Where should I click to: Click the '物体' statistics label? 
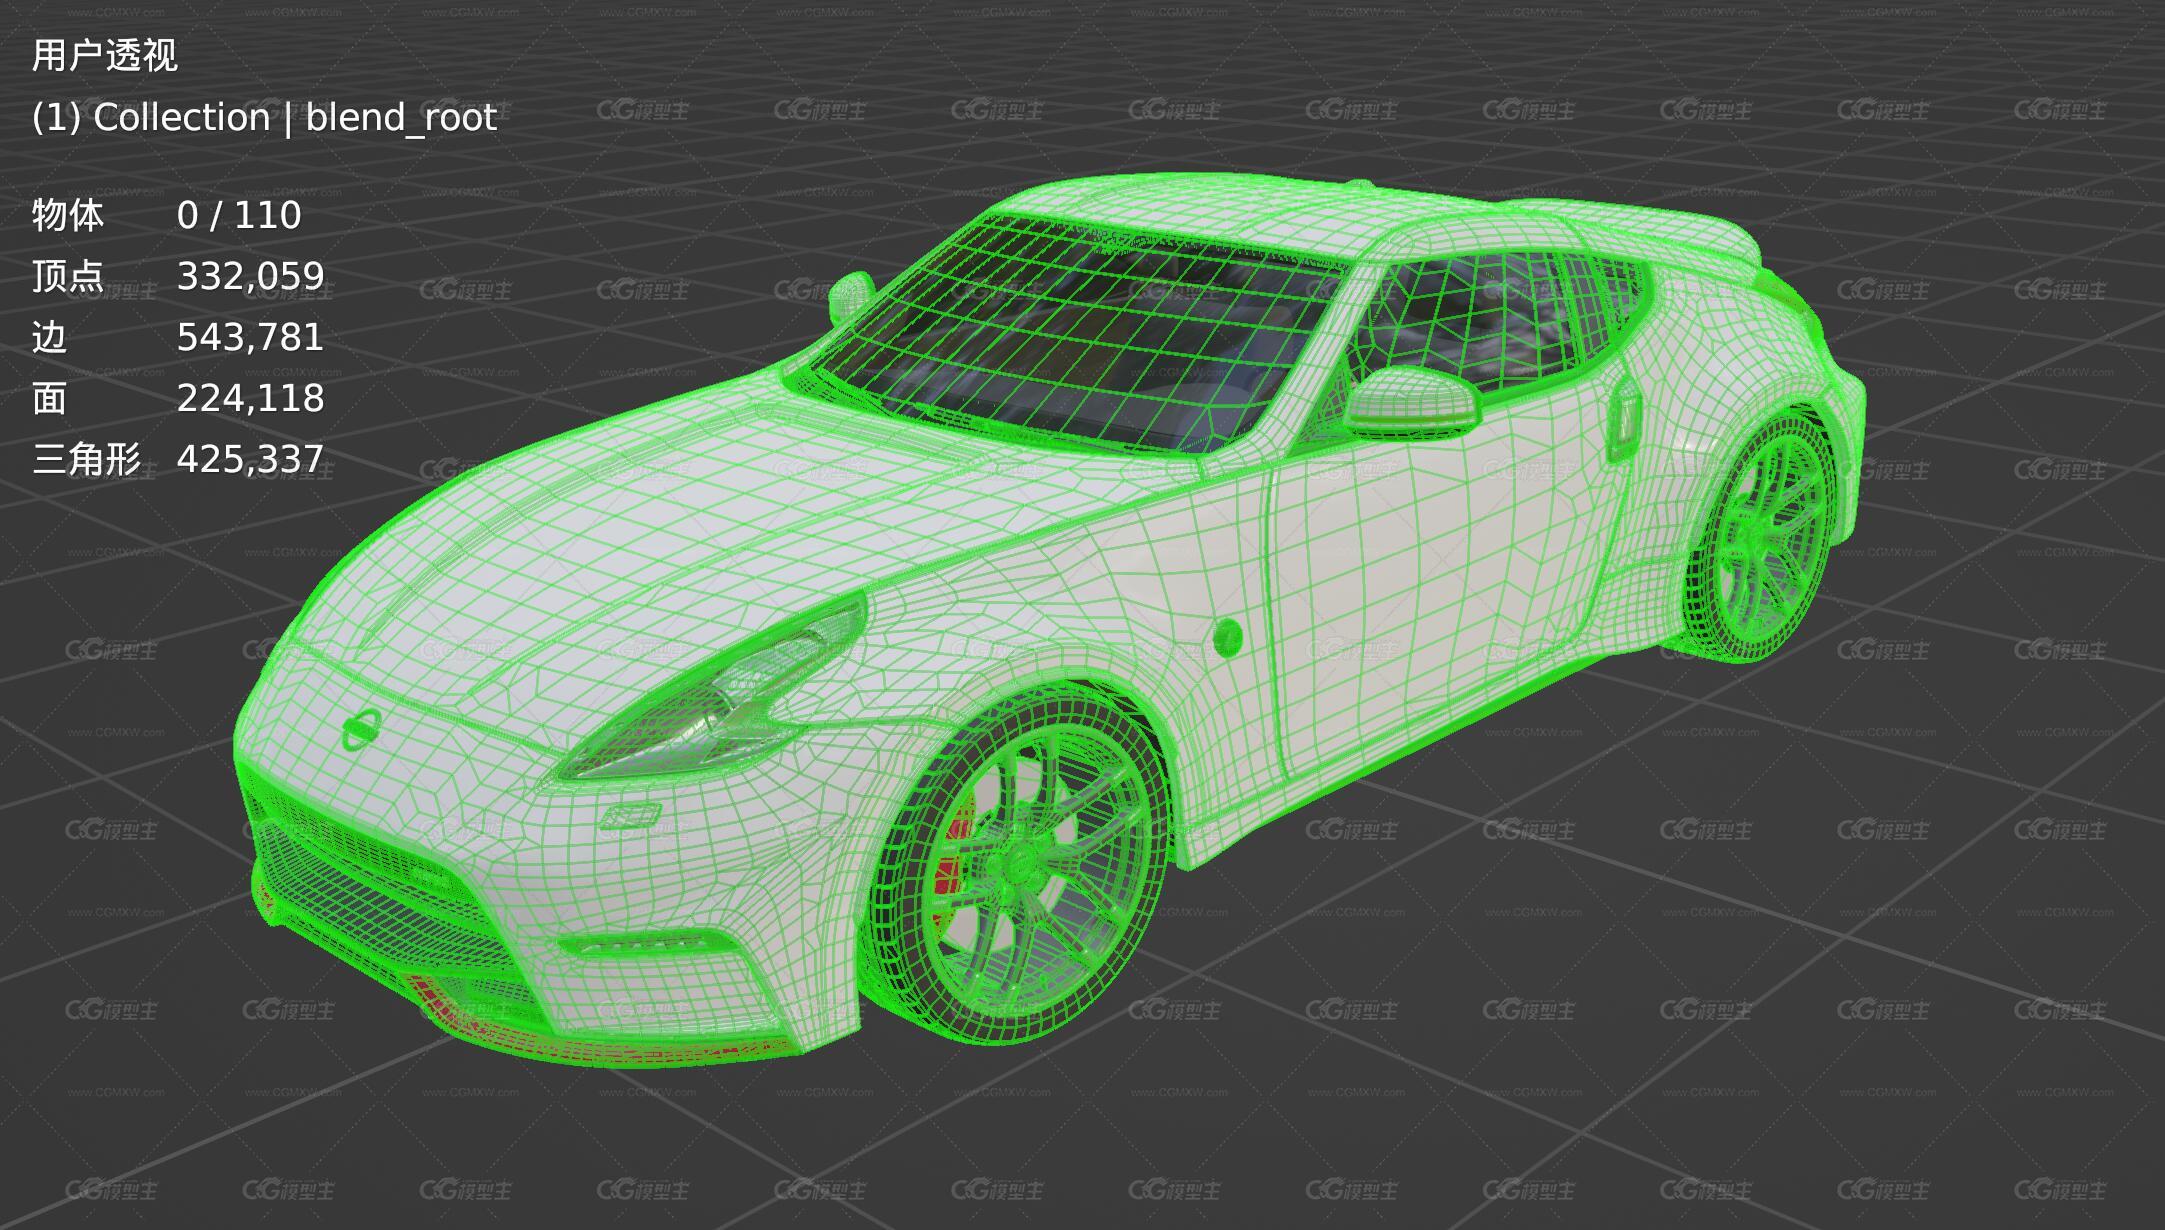tap(67, 215)
